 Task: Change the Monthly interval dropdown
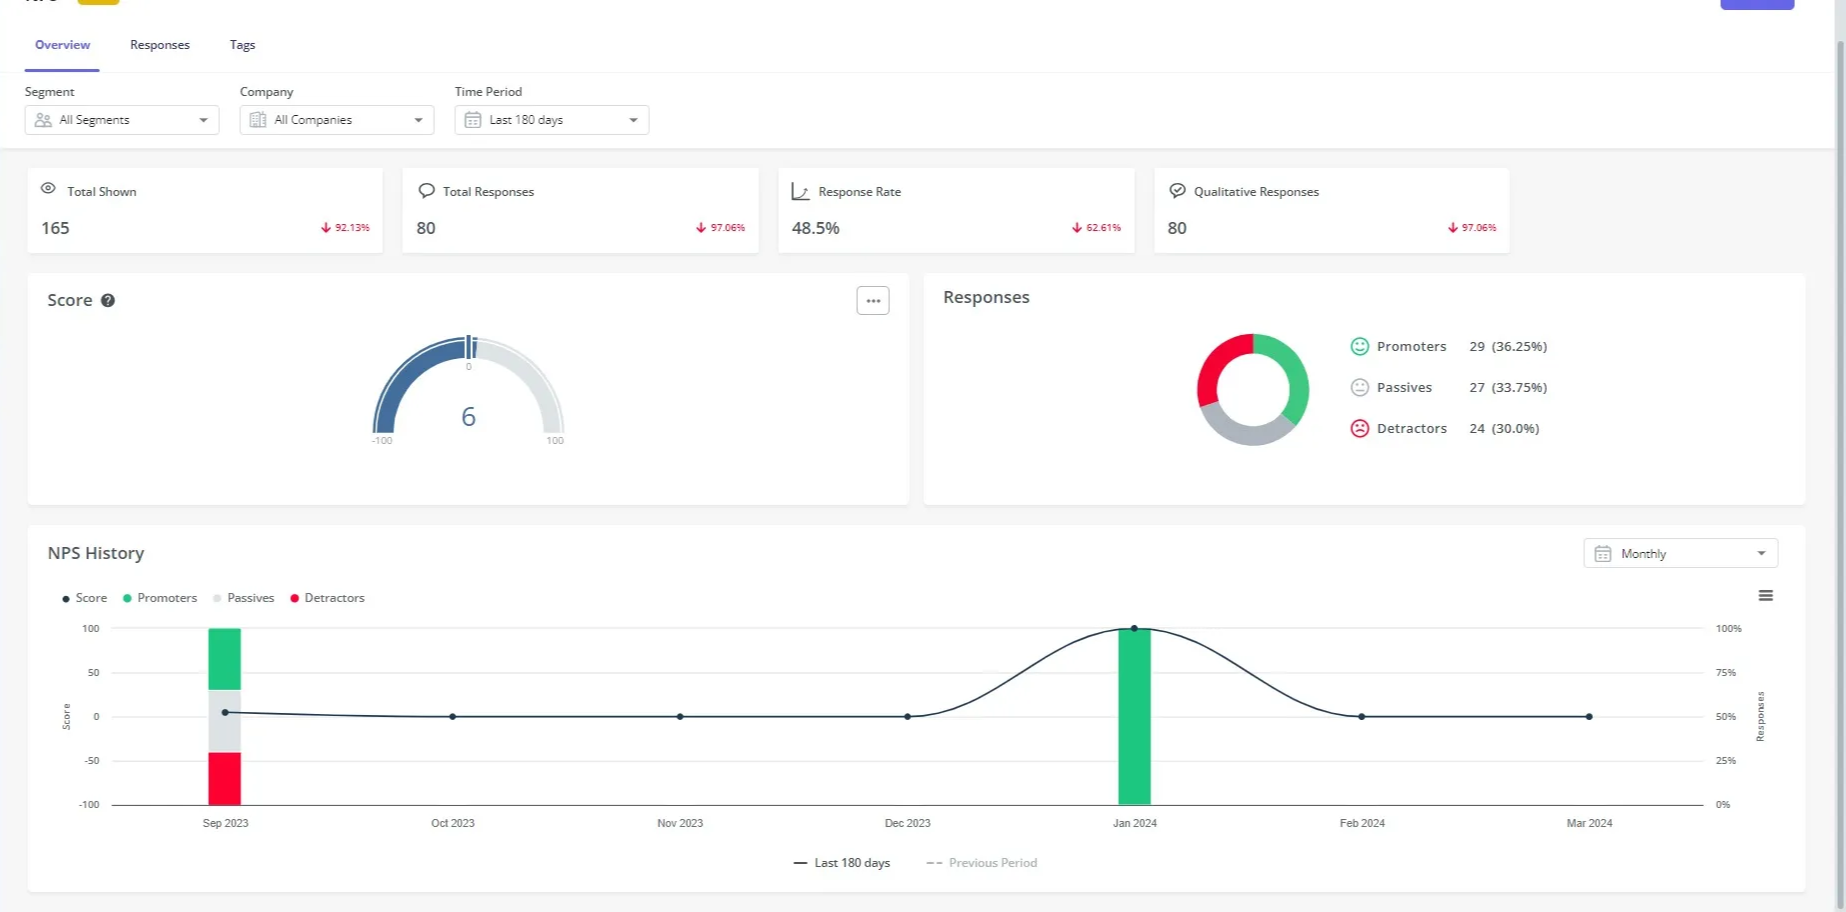[x=1679, y=552]
